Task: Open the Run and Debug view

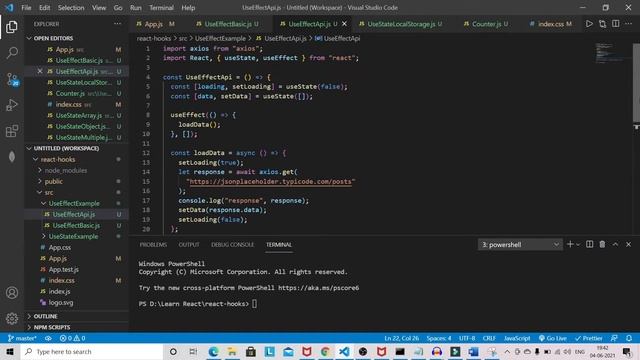Action: (12, 105)
